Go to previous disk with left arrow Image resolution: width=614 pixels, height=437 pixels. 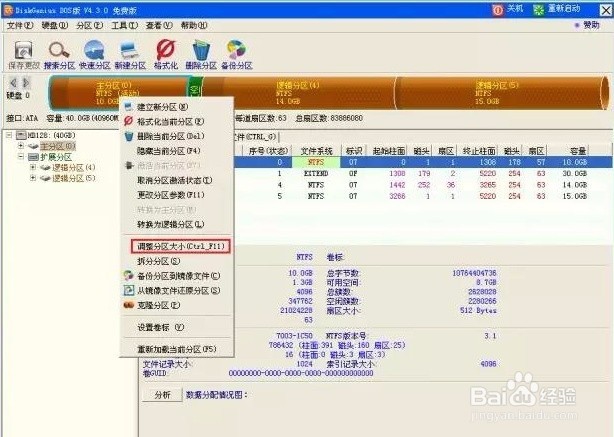click(x=14, y=83)
